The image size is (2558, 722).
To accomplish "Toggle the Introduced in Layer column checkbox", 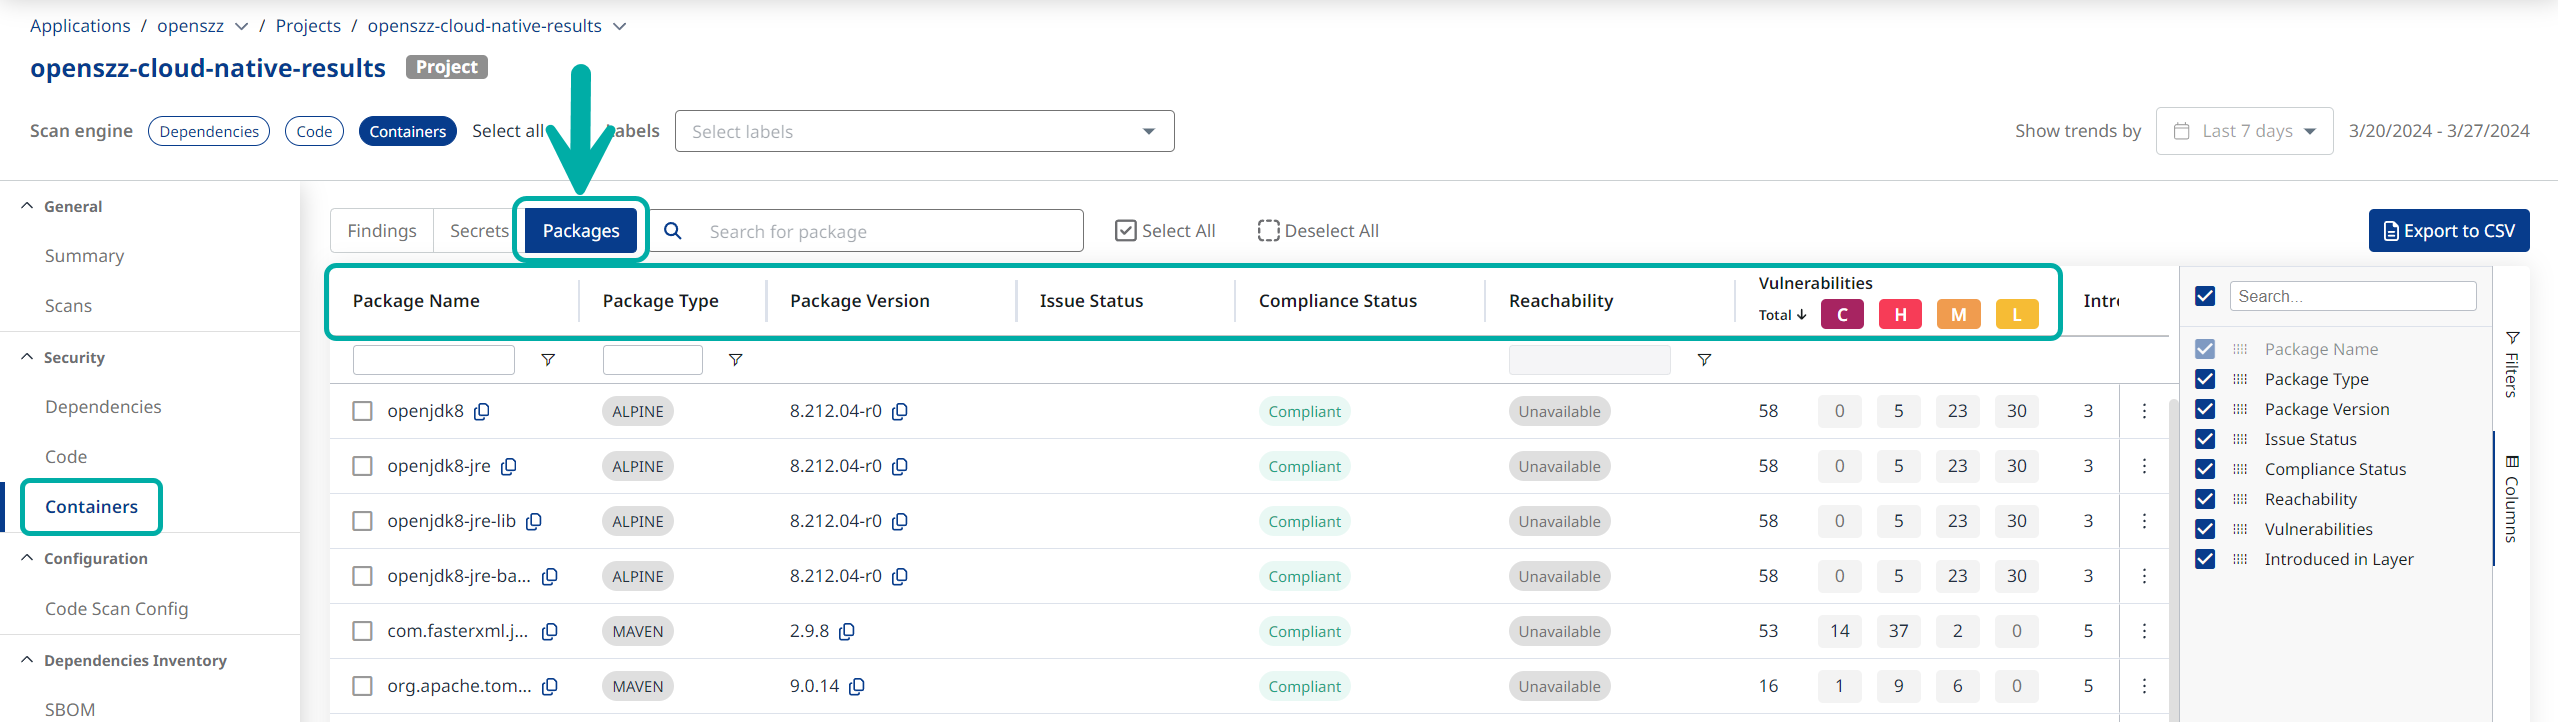I will coord(2205,559).
